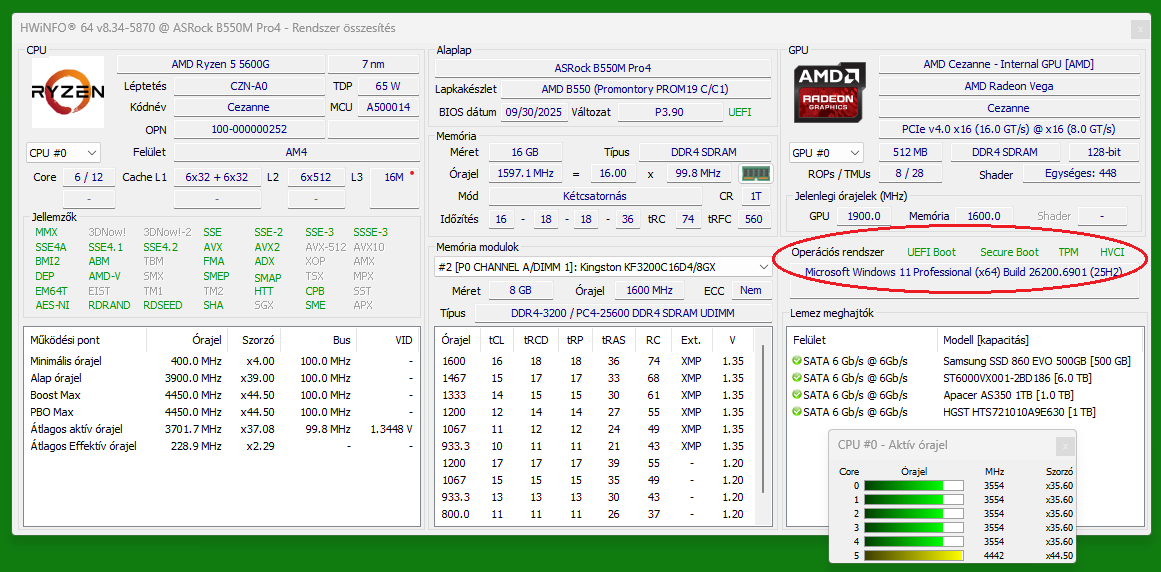Click the P3.90 BIOS version field
The height and width of the screenshot is (572, 1161).
click(x=669, y=112)
